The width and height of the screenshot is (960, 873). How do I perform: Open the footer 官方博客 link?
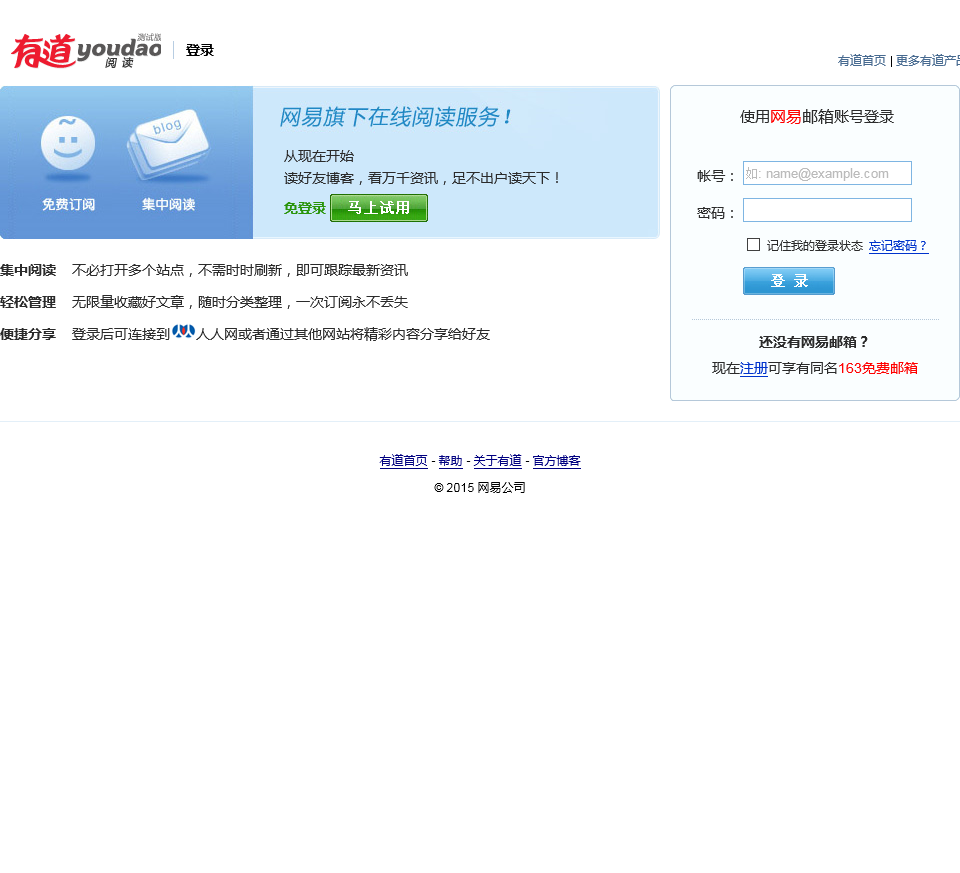pyautogui.click(x=557, y=461)
